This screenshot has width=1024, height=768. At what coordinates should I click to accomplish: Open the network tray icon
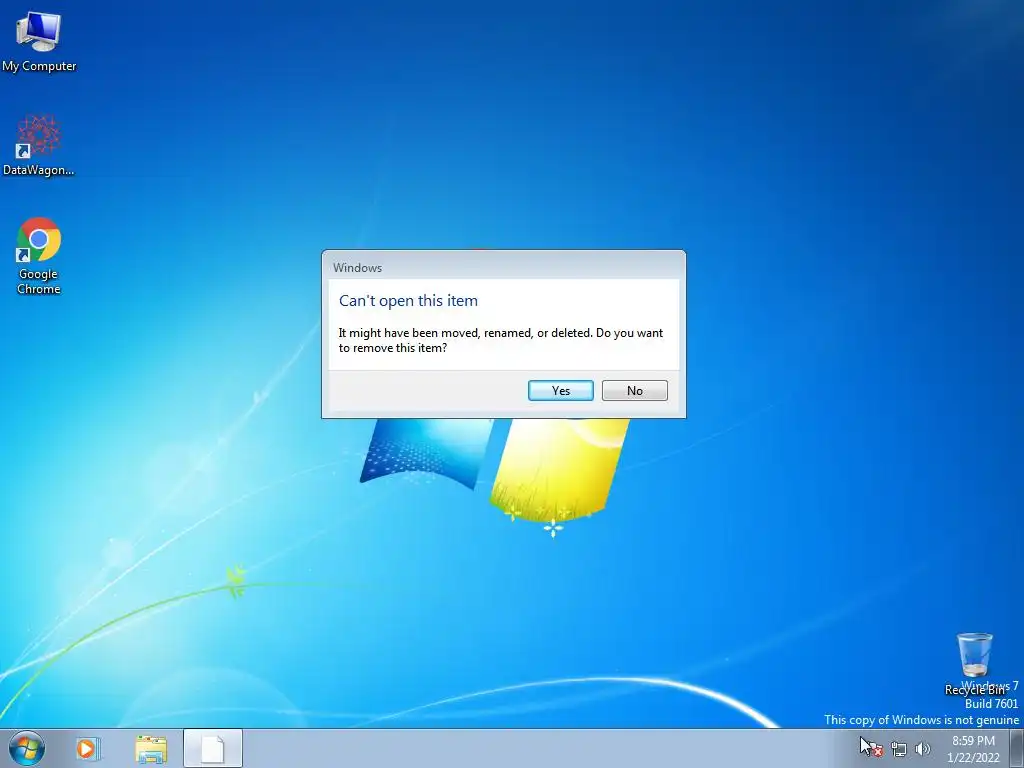pyautogui.click(x=899, y=749)
